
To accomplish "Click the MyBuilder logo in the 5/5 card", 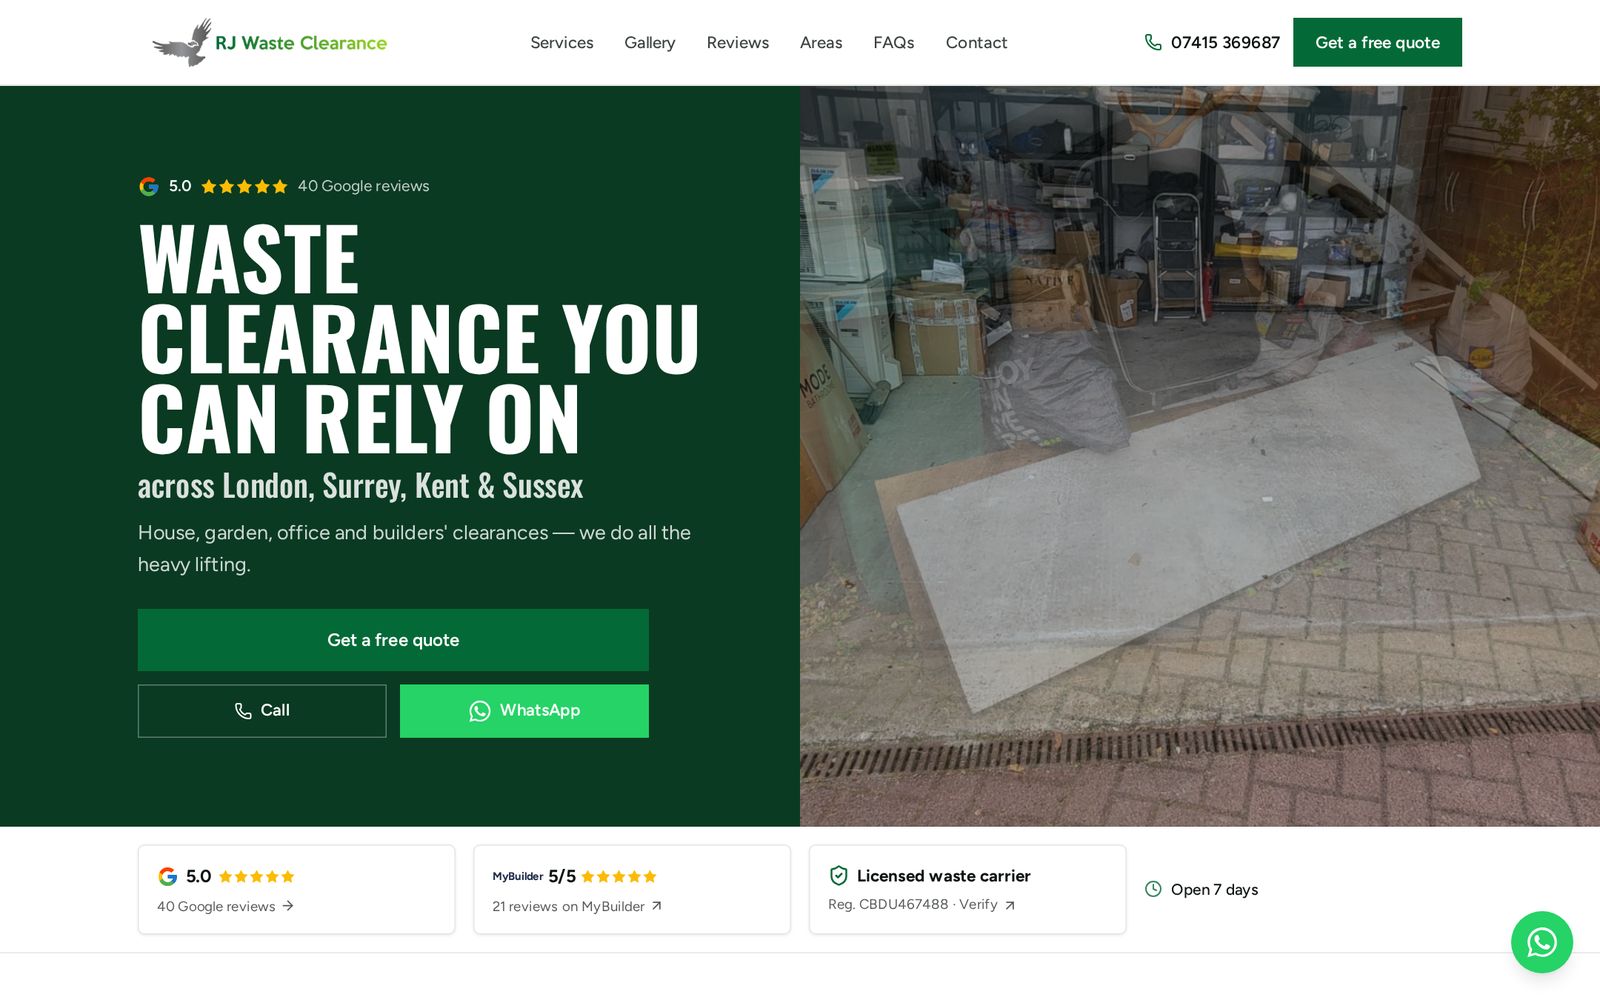I will (x=518, y=877).
